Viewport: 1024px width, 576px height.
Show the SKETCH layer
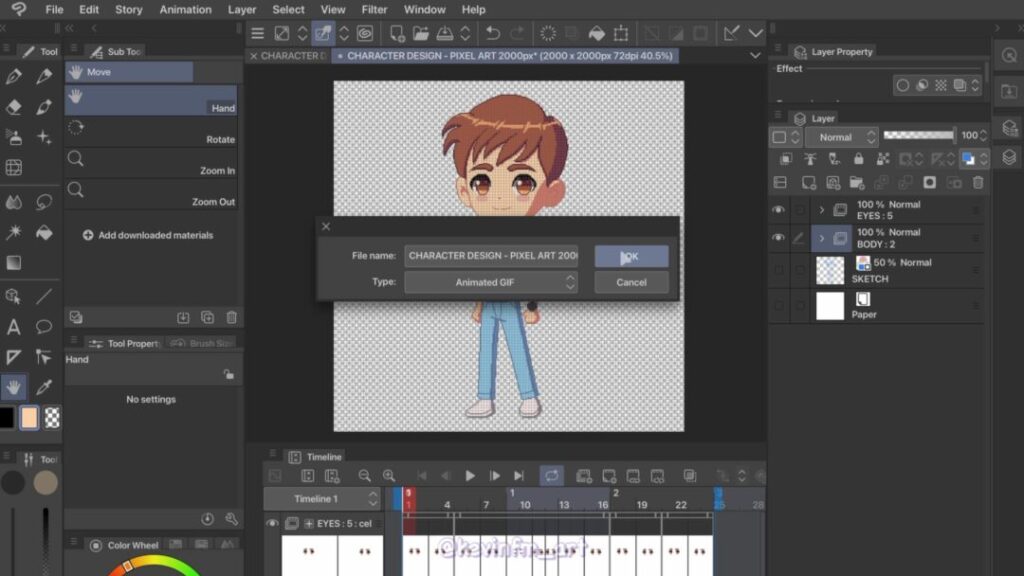778,270
